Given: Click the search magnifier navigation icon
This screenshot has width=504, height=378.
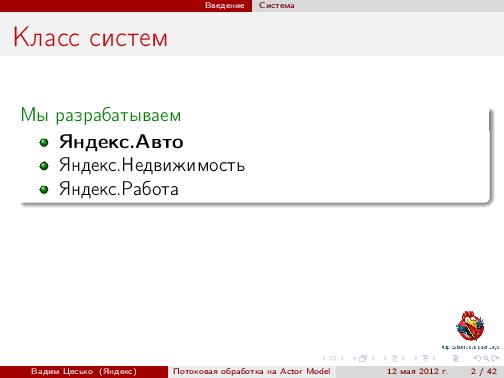Looking at the screenshot, I should click(486, 358).
